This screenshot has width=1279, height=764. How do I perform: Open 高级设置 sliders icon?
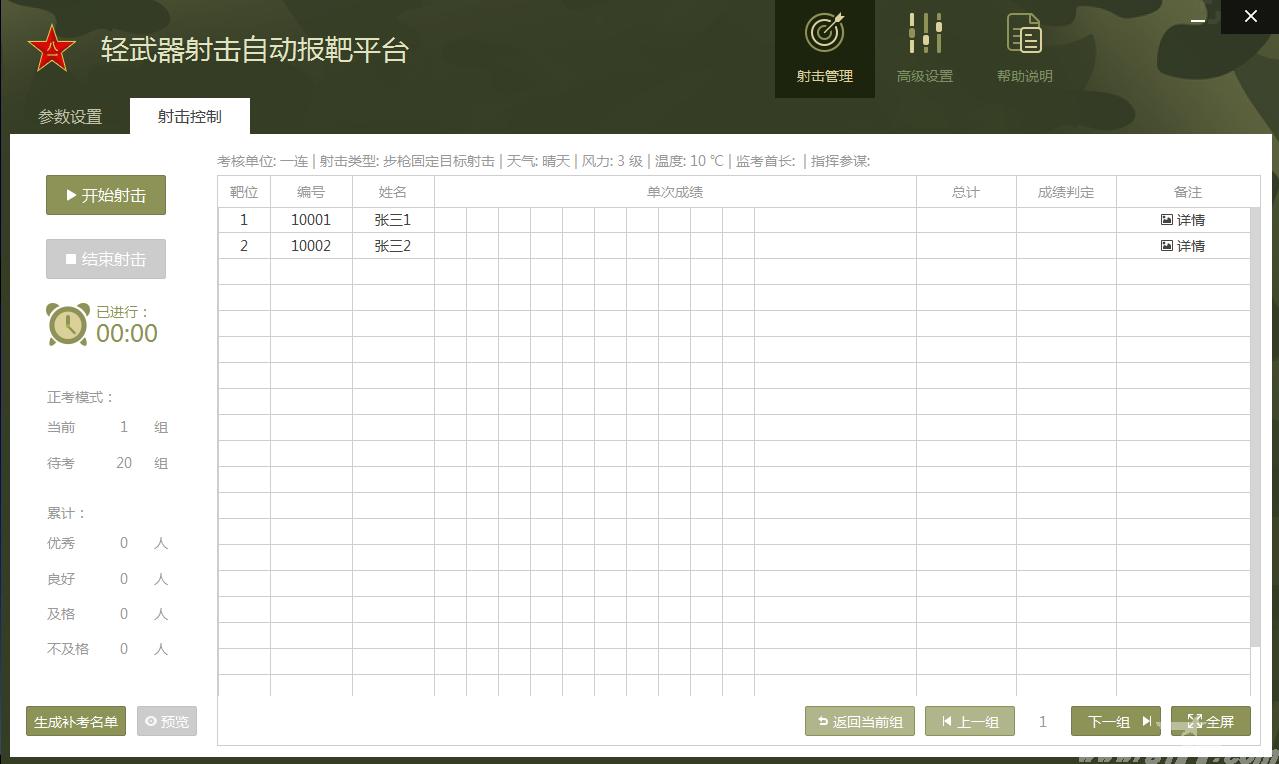[x=924, y=34]
